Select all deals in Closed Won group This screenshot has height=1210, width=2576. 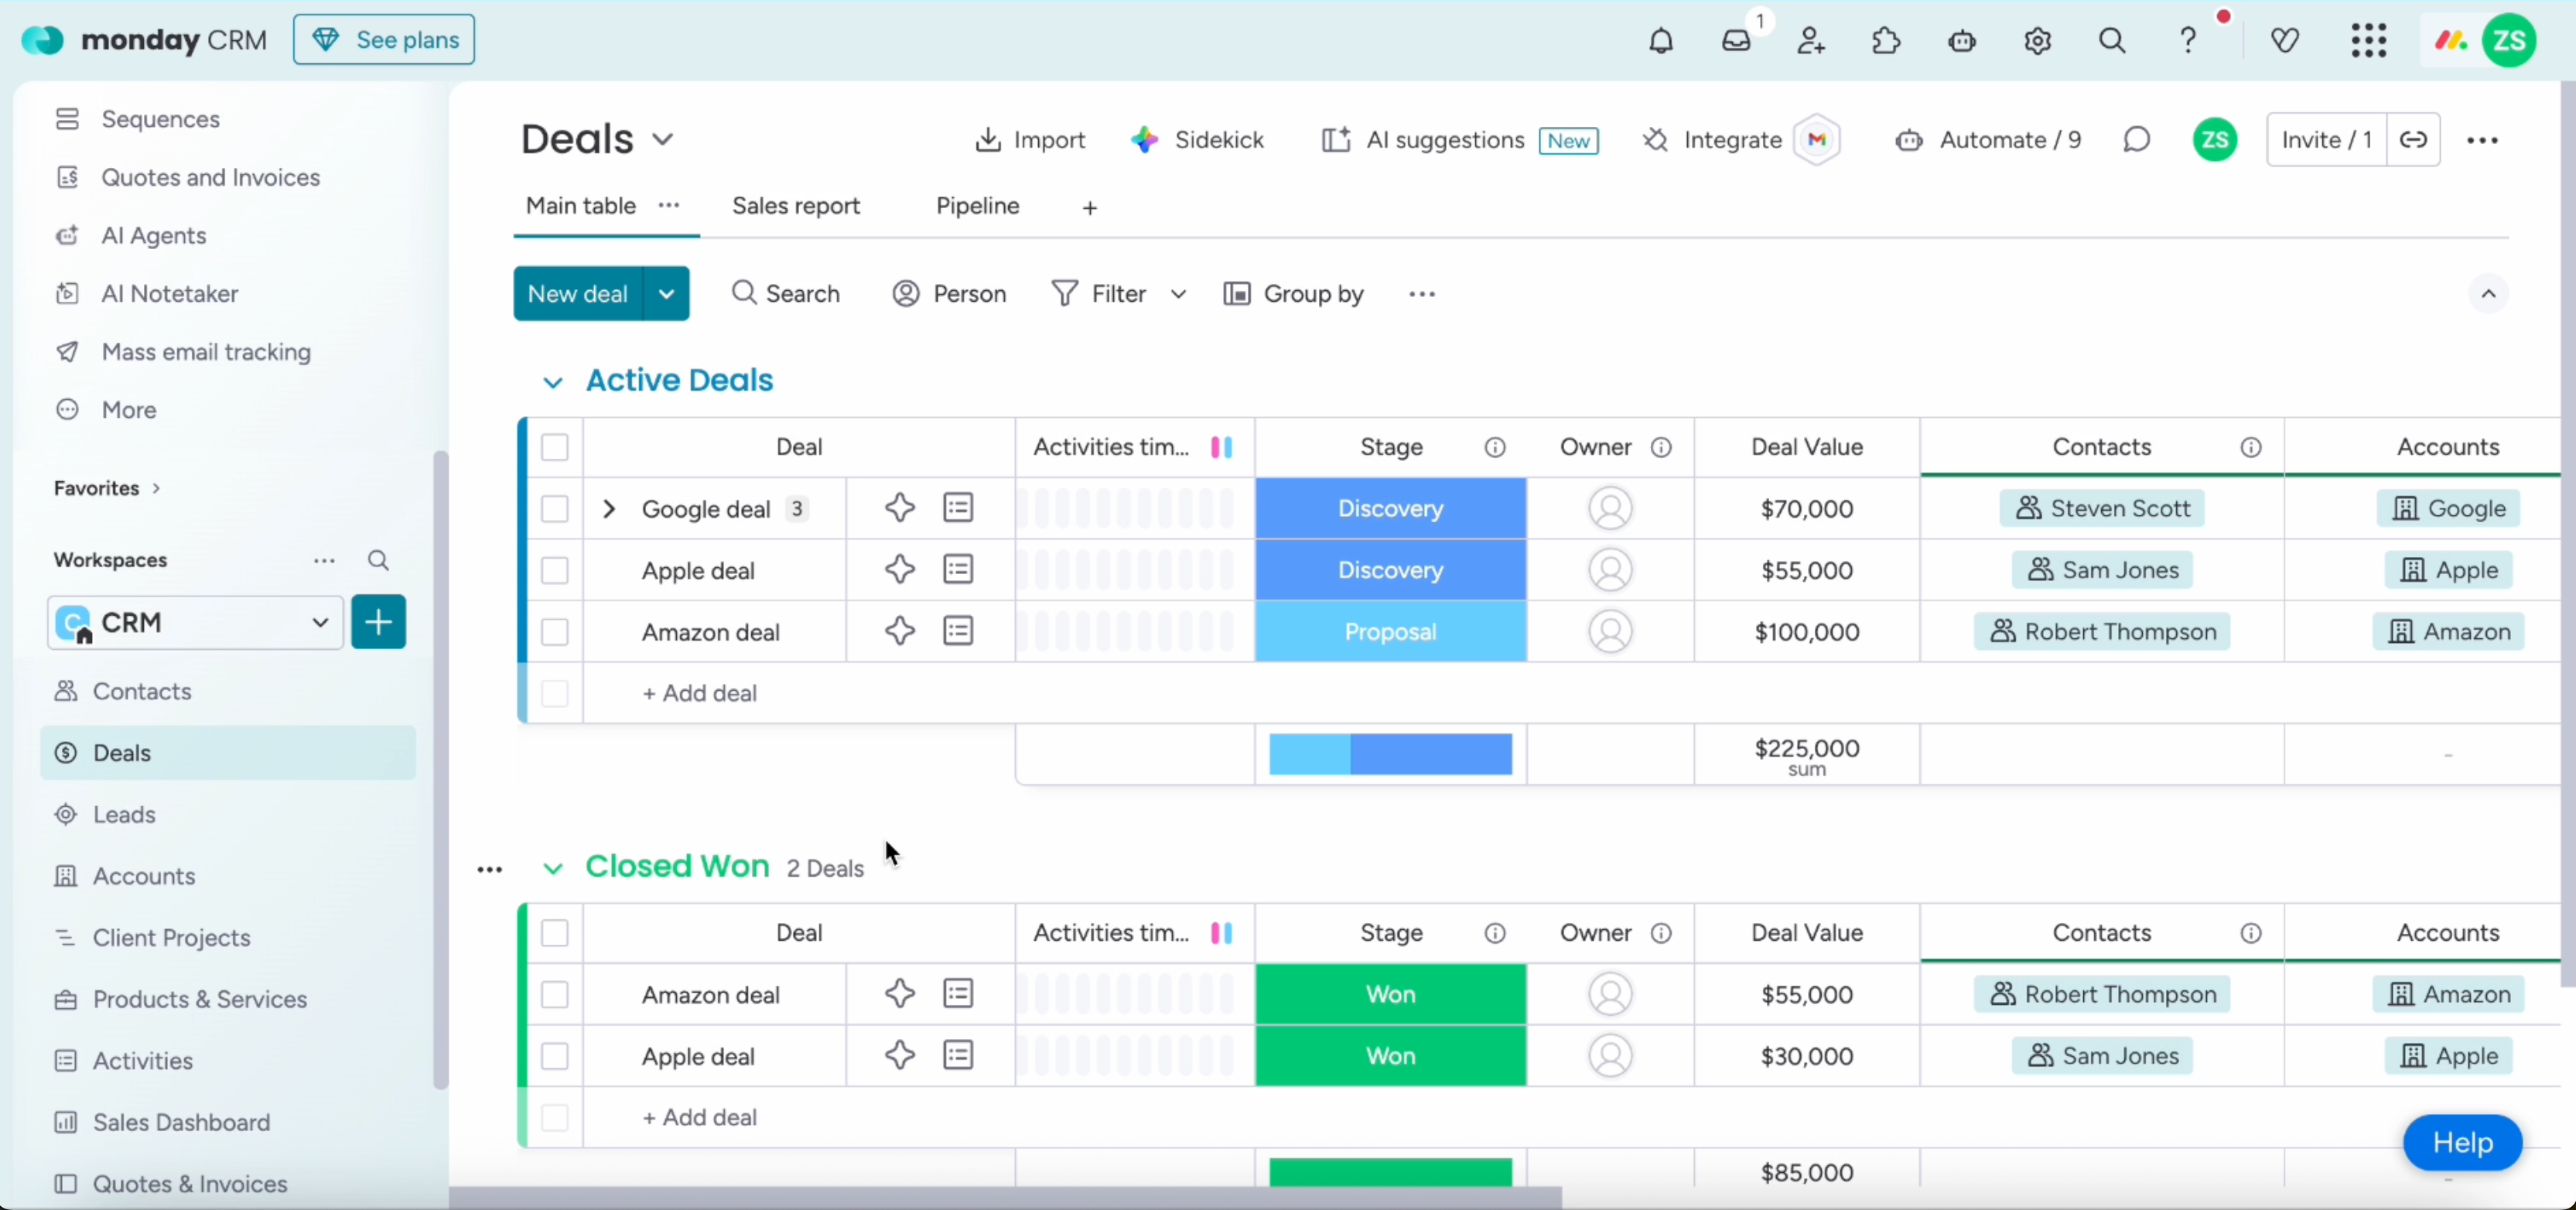click(x=554, y=933)
